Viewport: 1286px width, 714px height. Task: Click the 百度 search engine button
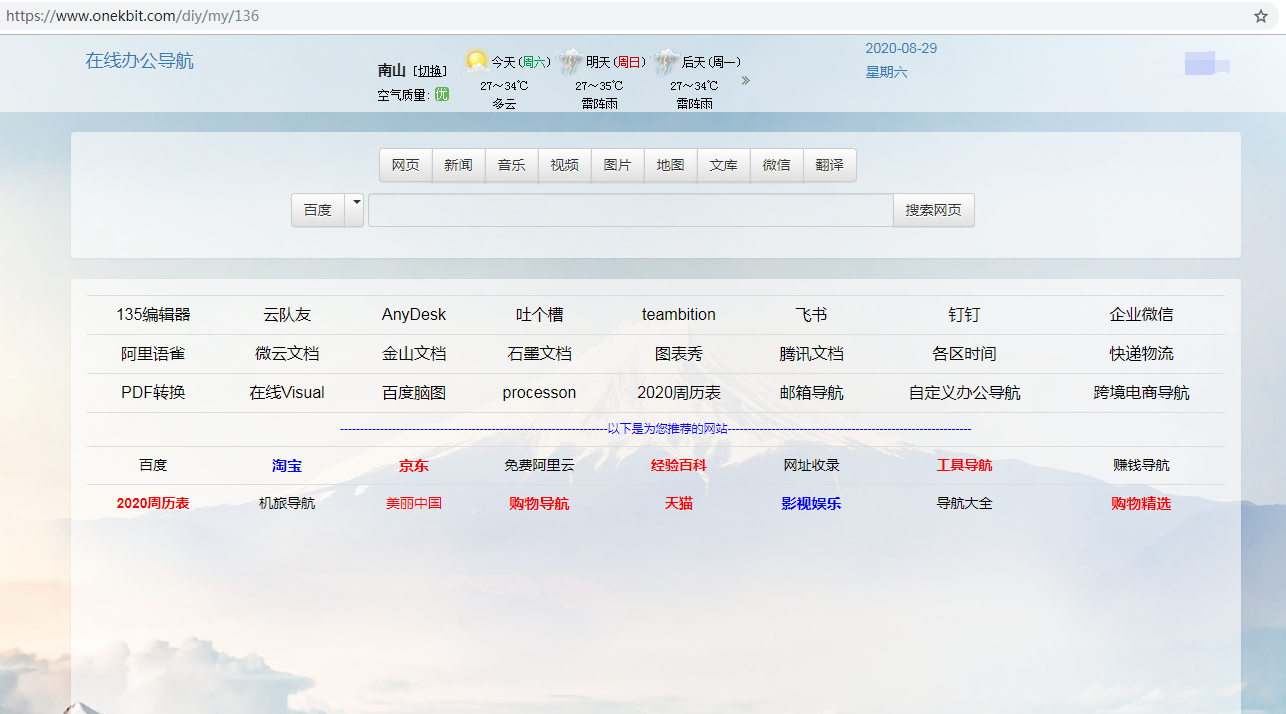pyautogui.click(x=317, y=210)
